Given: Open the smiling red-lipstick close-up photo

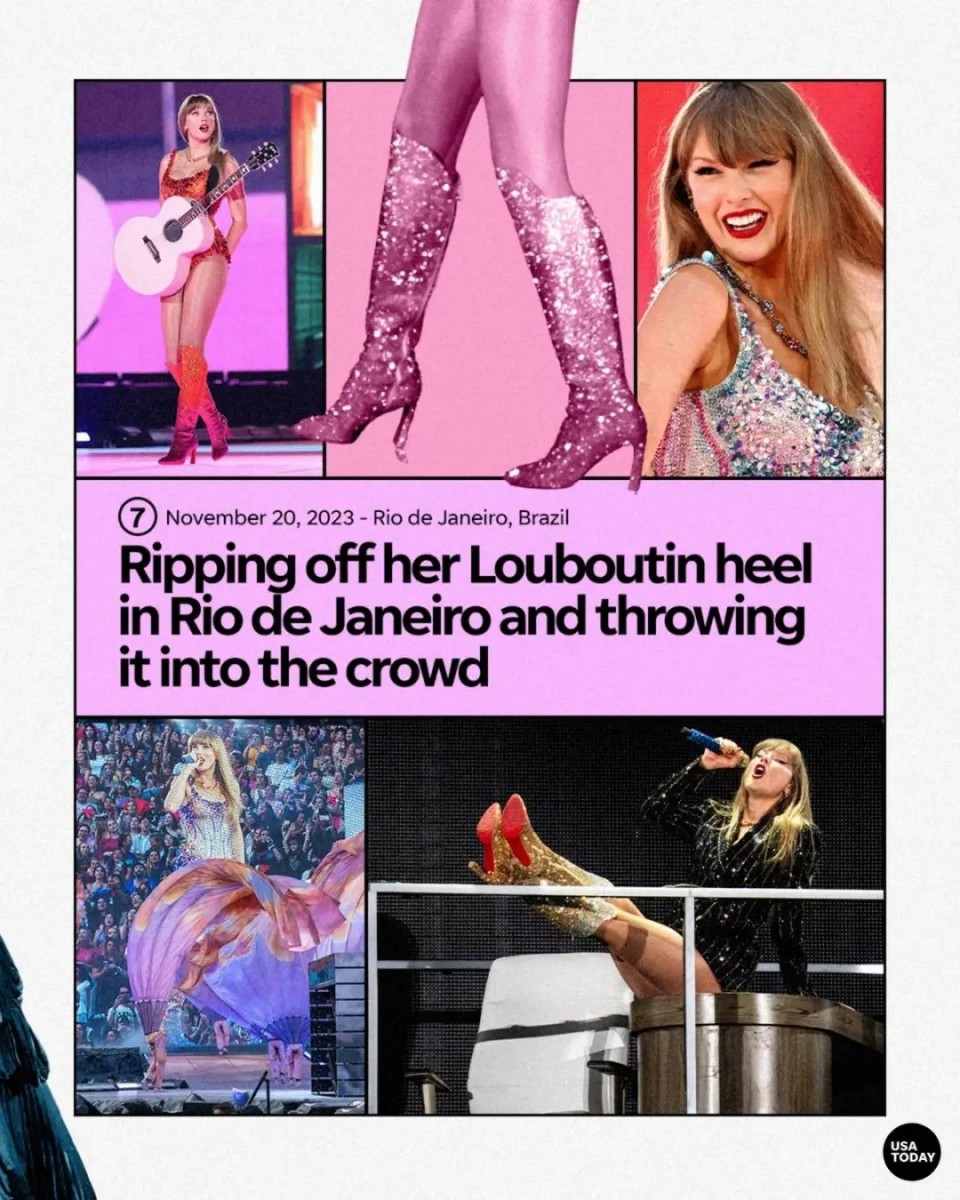Looking at the screenshot, I should coord(761,279).
